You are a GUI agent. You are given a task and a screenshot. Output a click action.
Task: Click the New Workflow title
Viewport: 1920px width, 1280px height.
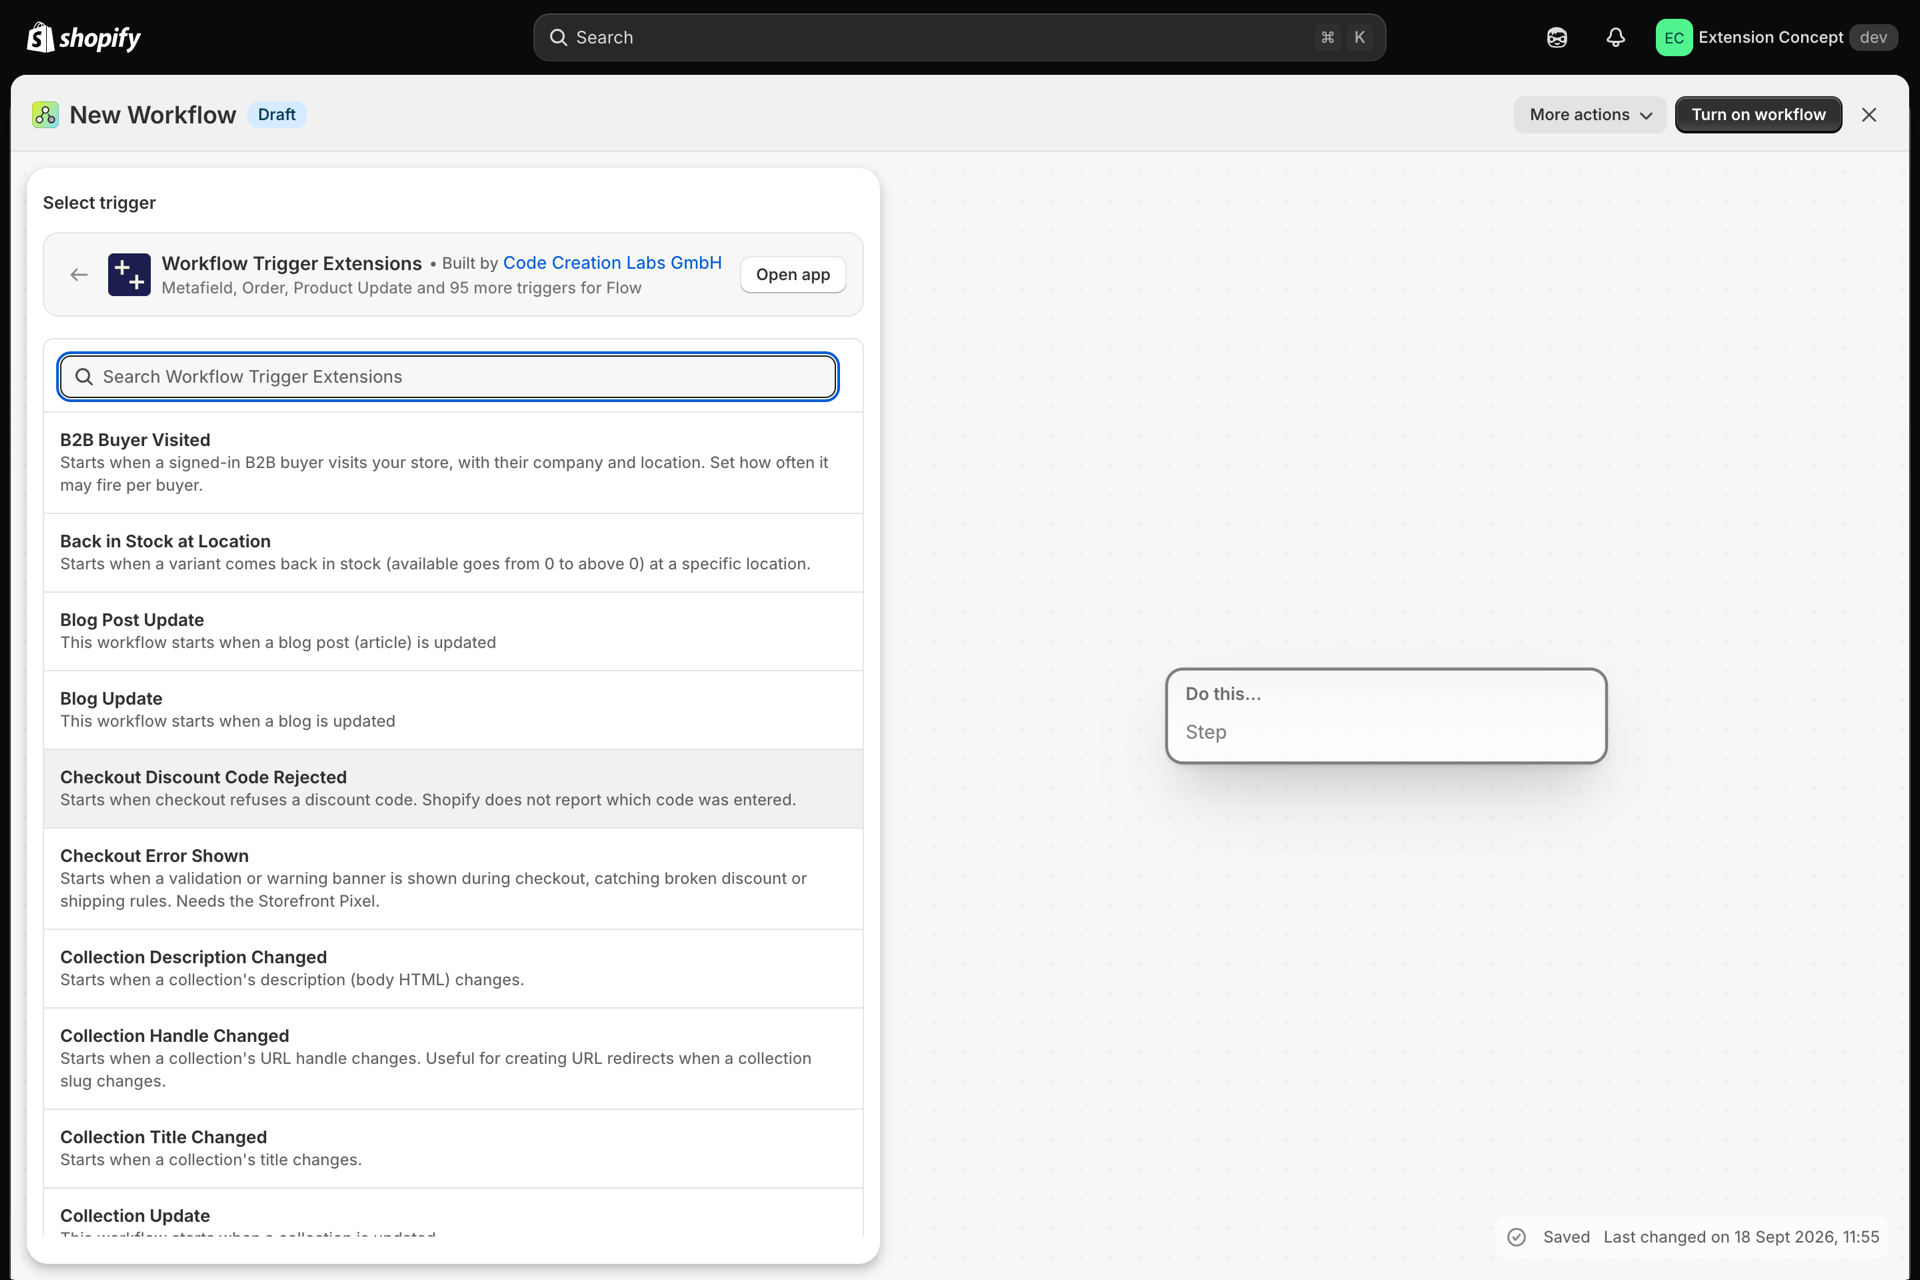(153, 115)
